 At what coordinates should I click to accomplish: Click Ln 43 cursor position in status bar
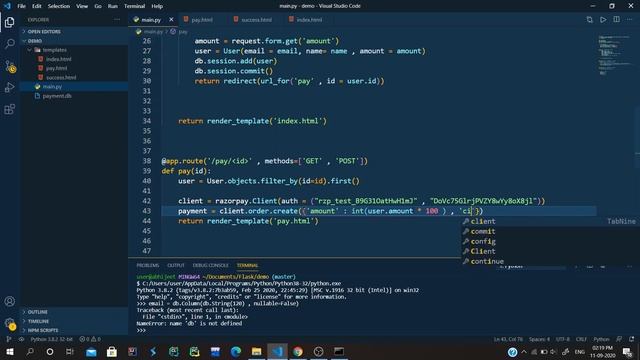coord(508,339)
